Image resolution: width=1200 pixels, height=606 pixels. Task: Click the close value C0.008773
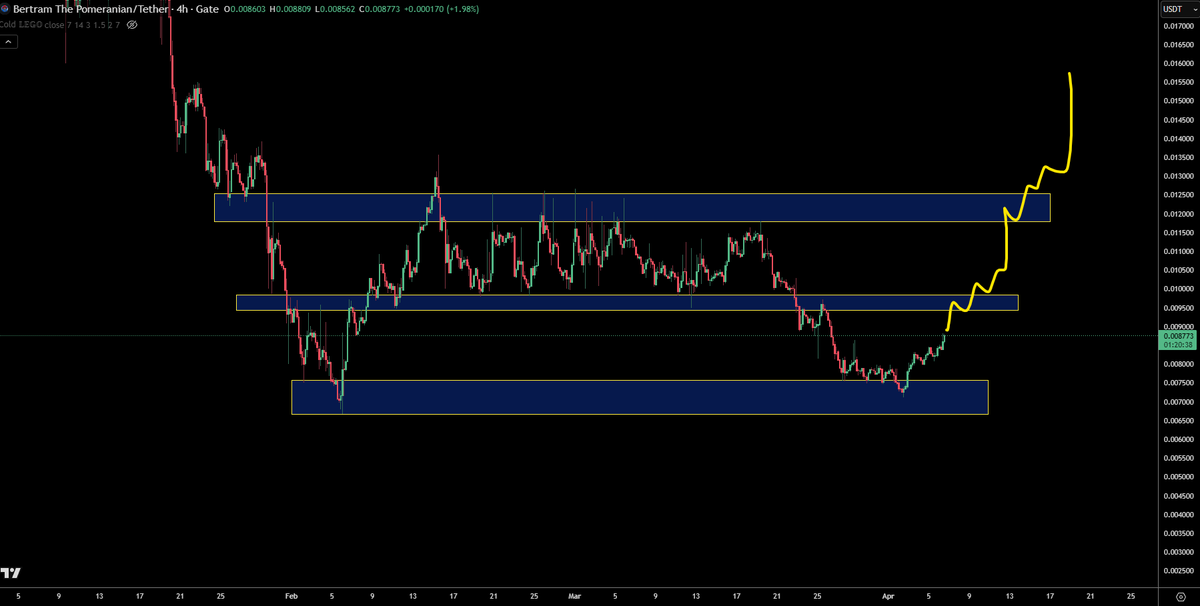point(380,8)
